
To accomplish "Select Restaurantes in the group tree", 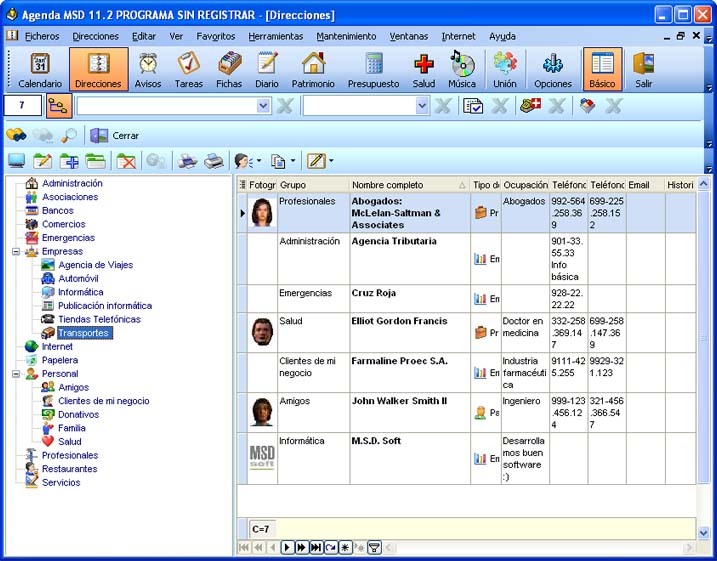I will (x=70, y=469).
